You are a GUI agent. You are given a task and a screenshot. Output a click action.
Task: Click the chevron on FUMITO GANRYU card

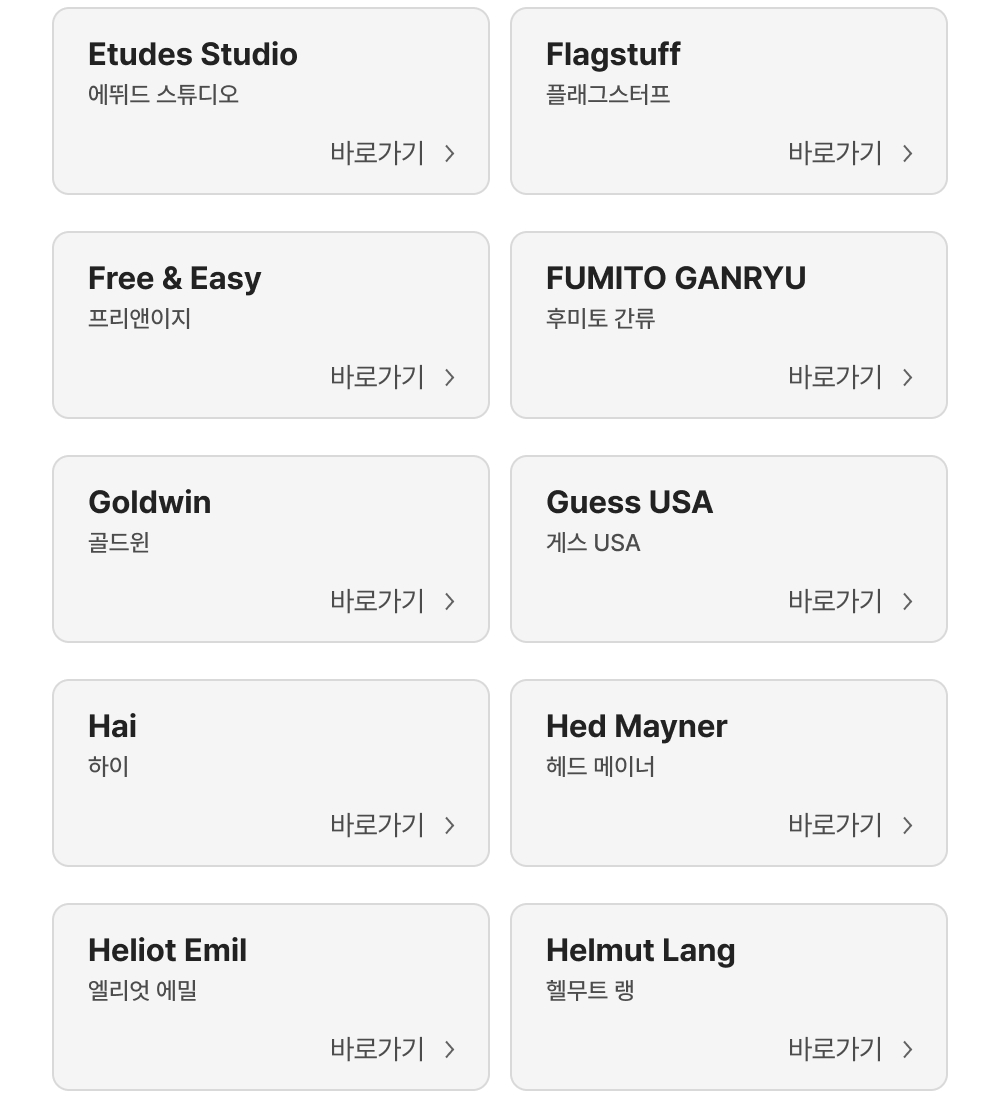click(x=908, y=377)
